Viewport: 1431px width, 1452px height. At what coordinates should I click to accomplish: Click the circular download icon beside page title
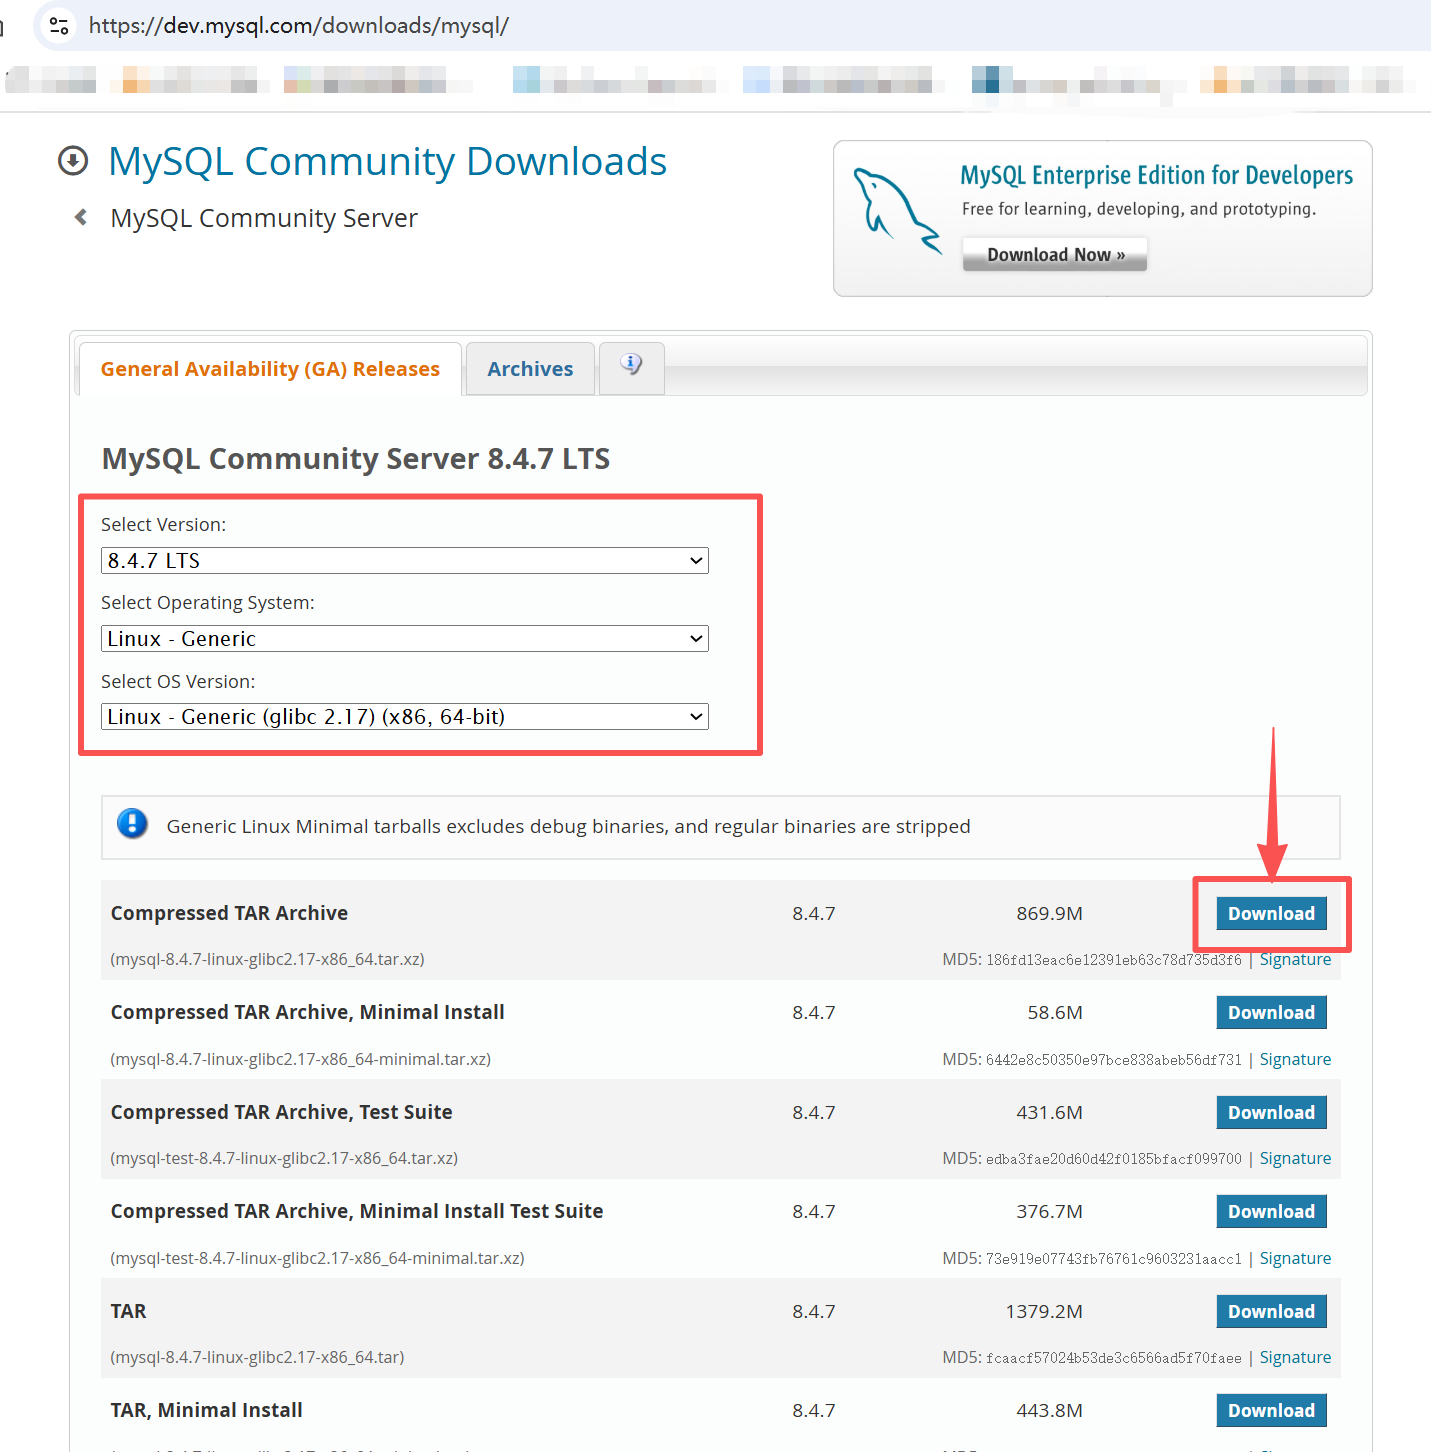pyautogui.click(x=73, y=161)
